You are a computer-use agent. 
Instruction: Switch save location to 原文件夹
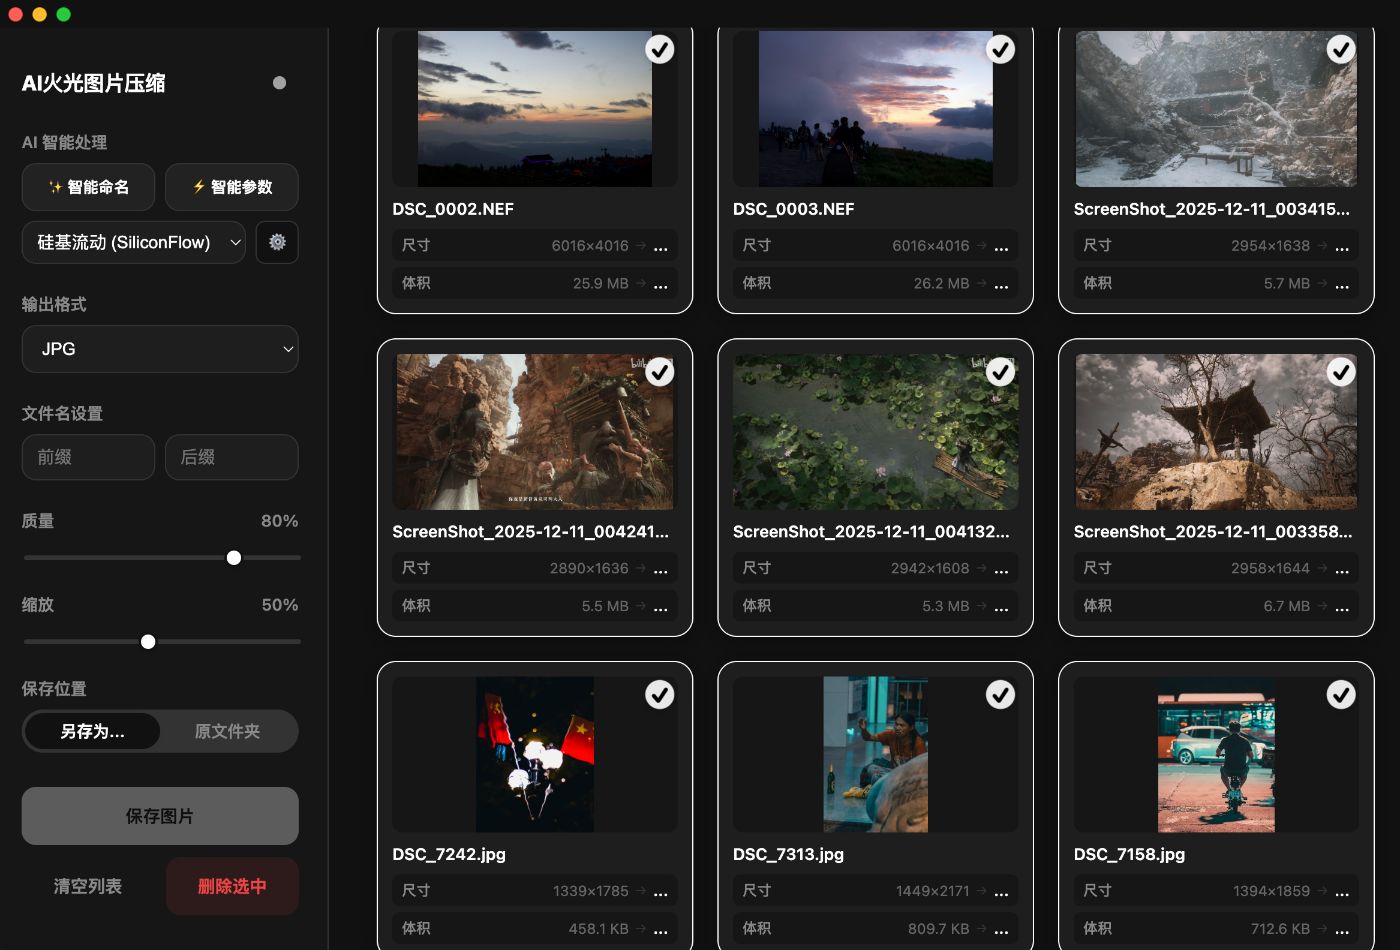point(227,731)
